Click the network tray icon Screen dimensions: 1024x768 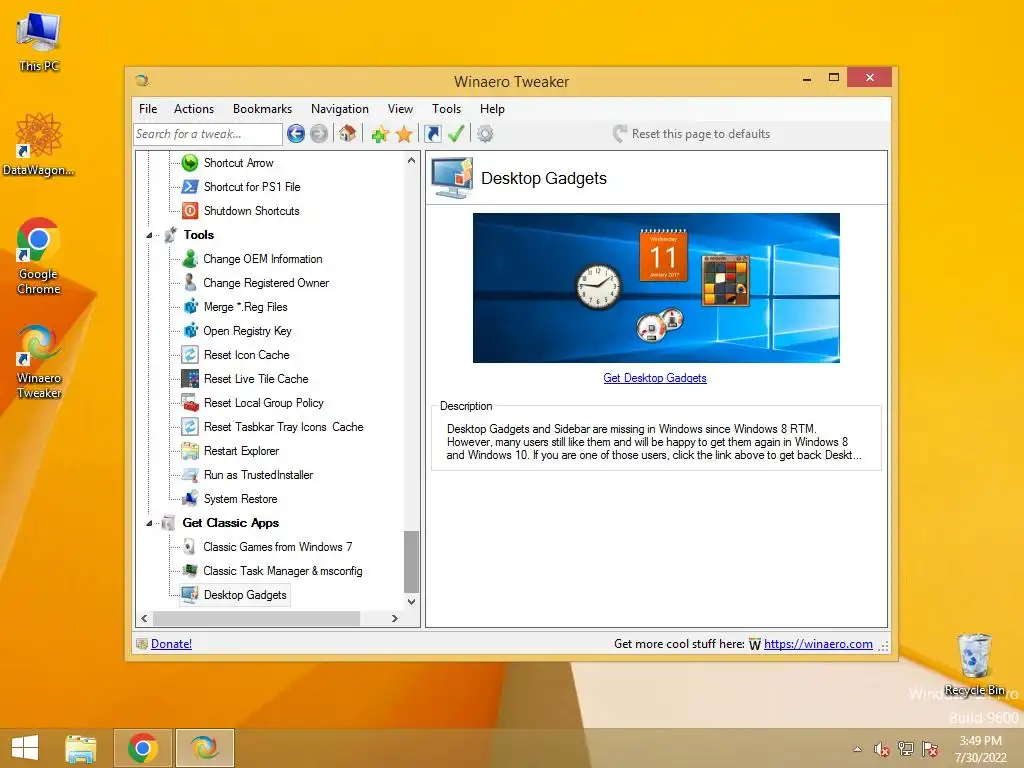click(x=906, y=749)
